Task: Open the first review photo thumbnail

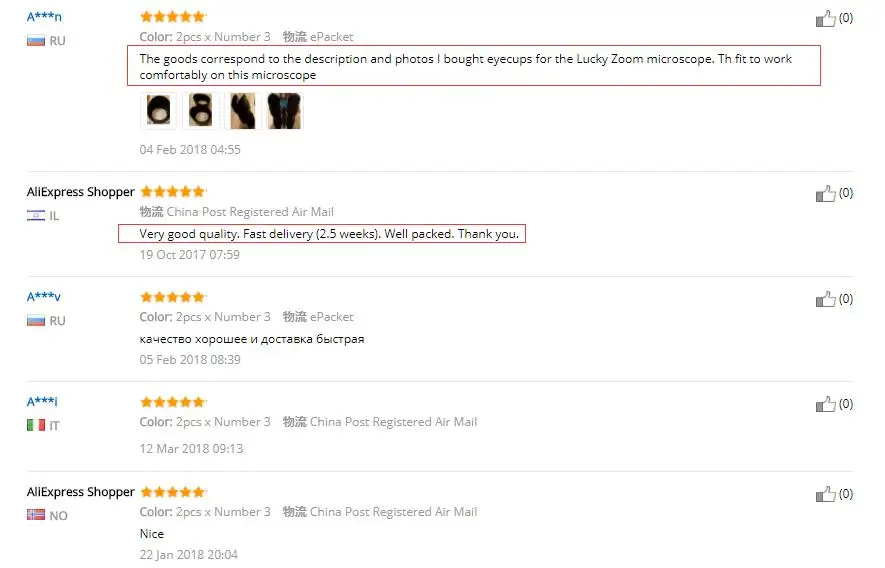Action: pyautogui.click(x=158, y=111)
